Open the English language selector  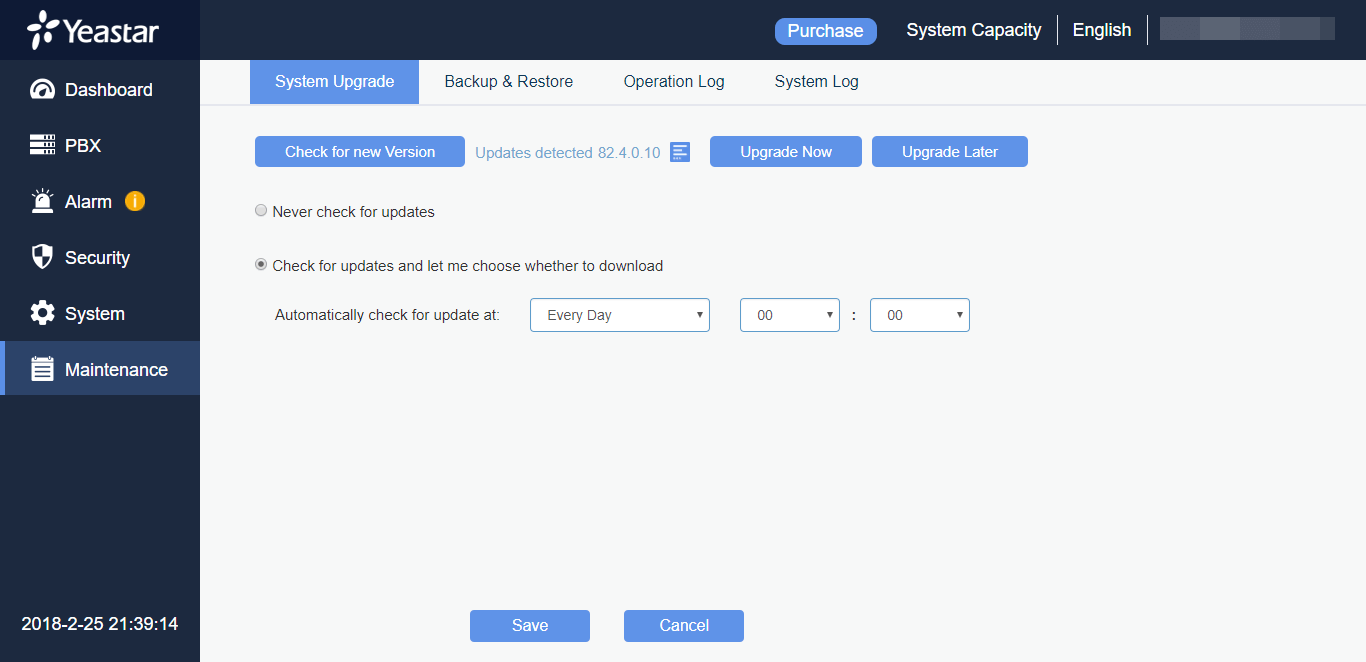coord(1101,30)
